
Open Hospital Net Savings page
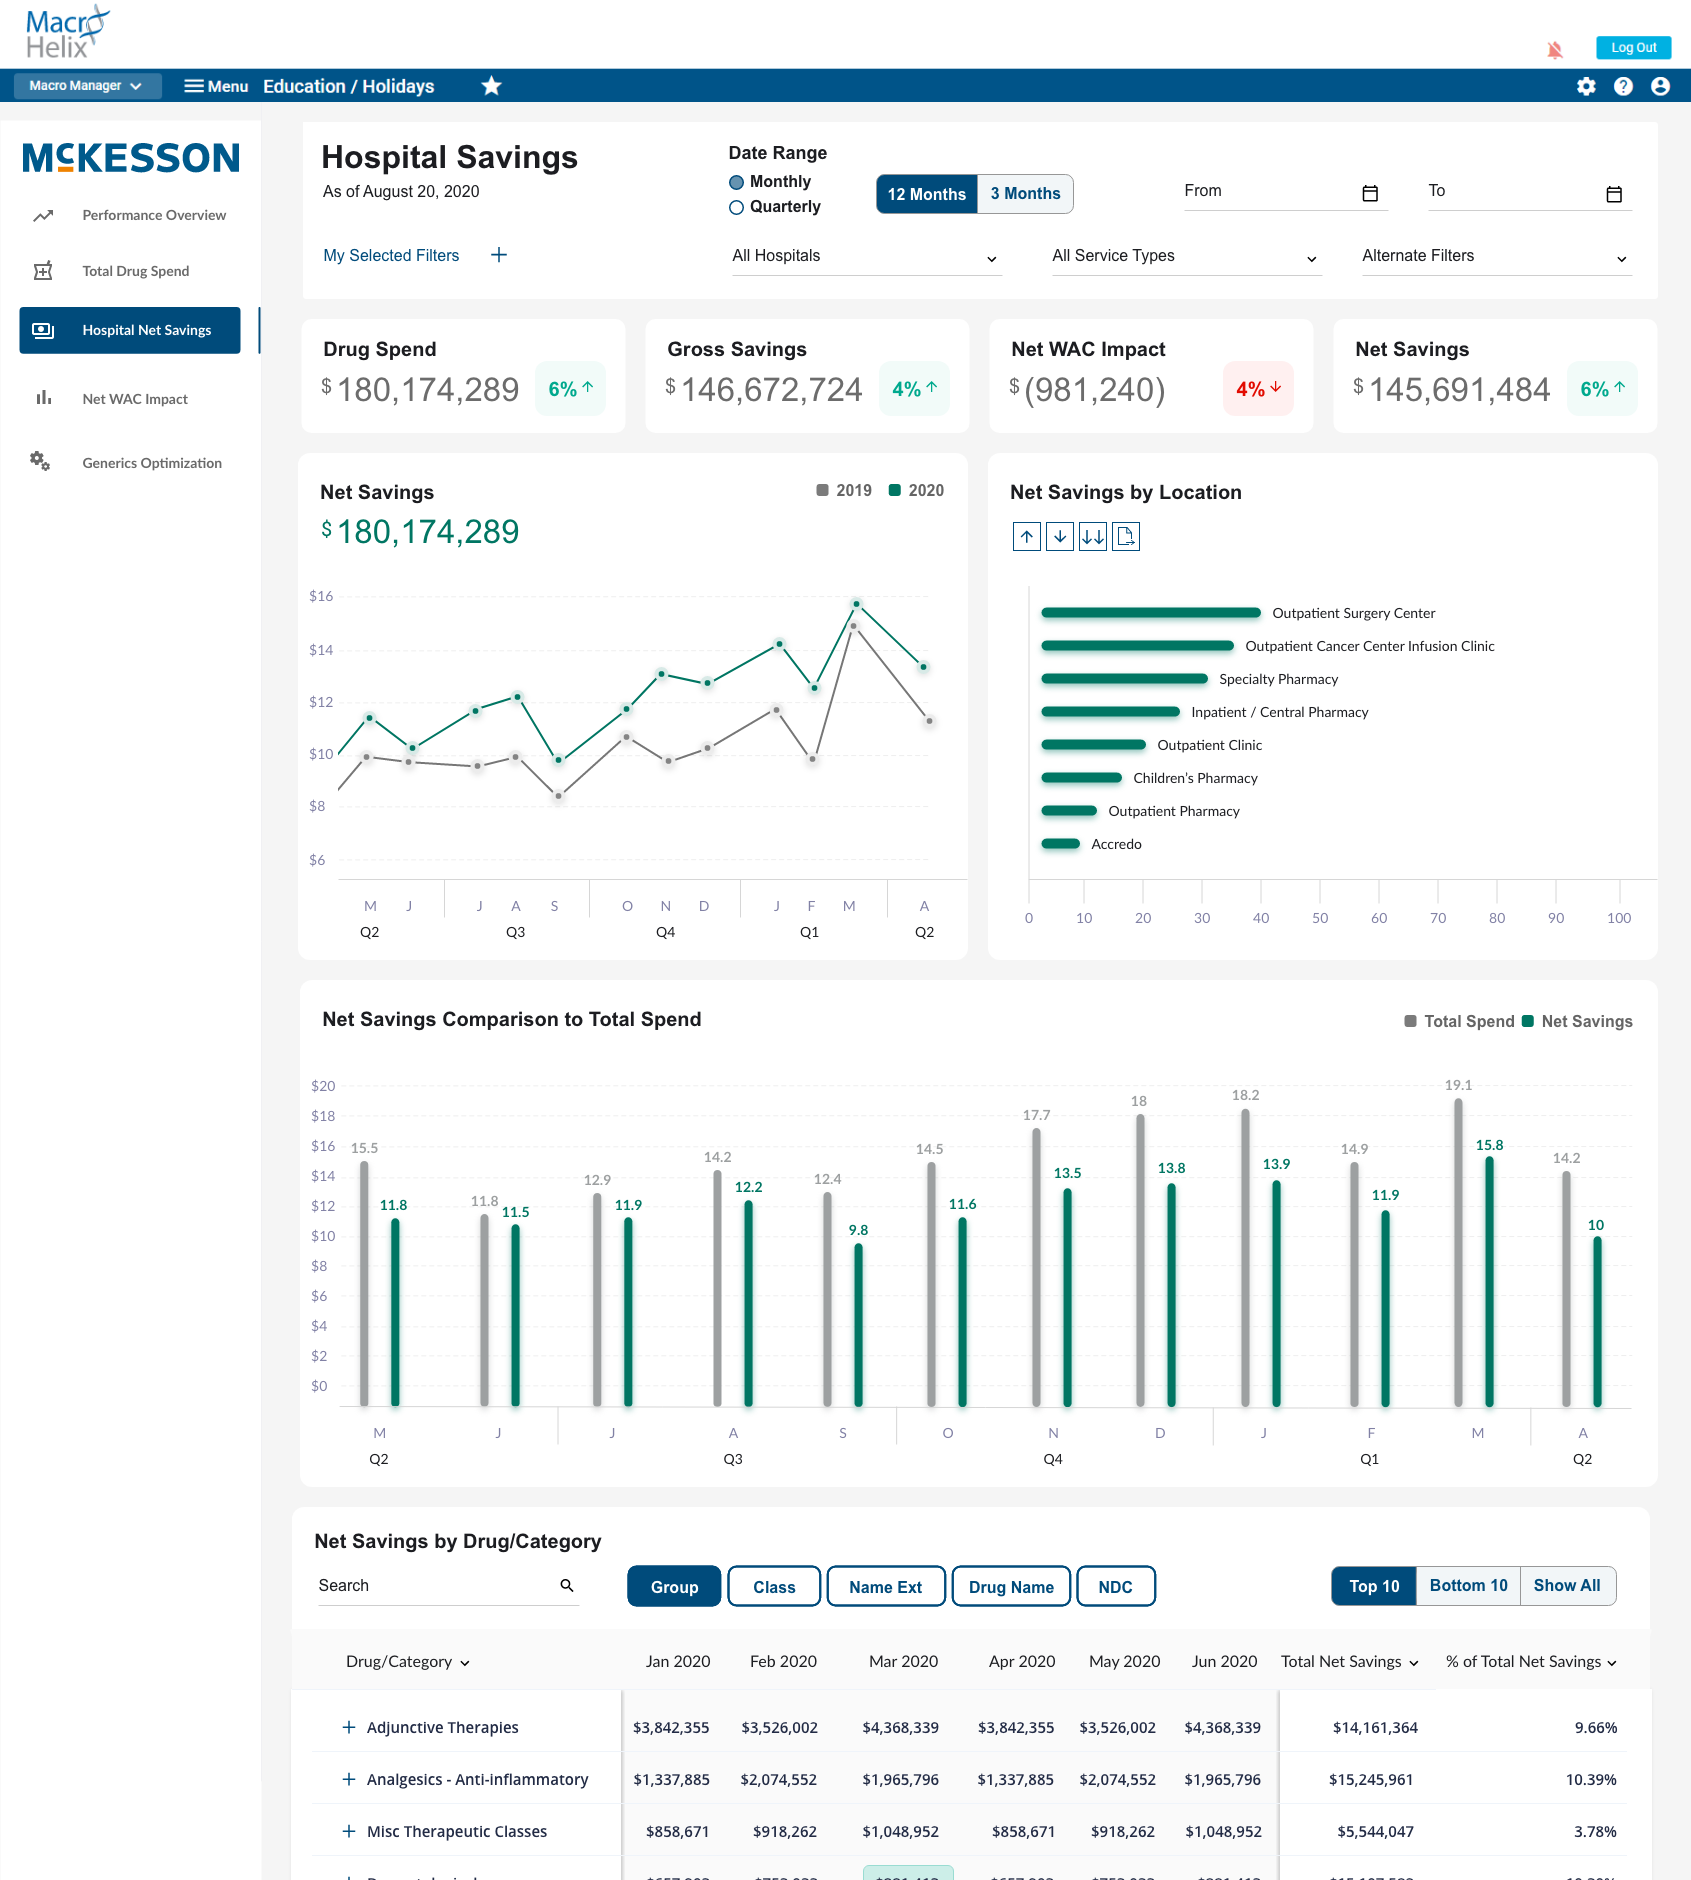coord(130,330)
